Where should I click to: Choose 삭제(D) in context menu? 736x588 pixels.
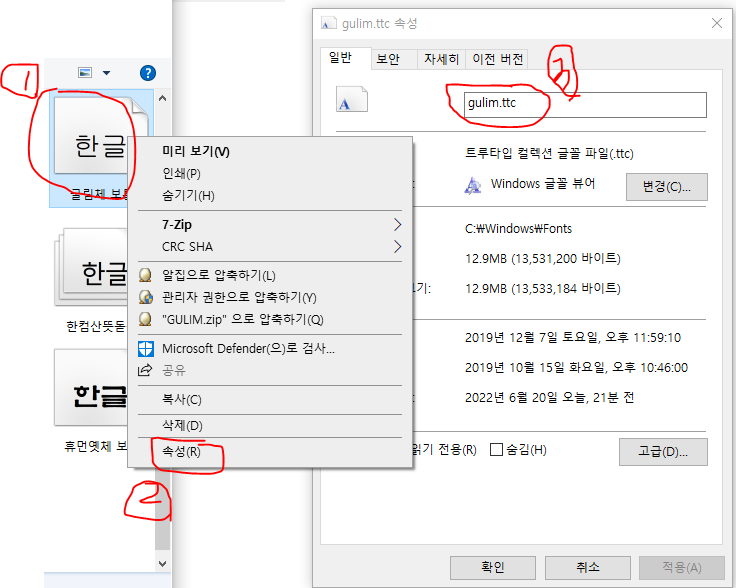tap(270, 426)
